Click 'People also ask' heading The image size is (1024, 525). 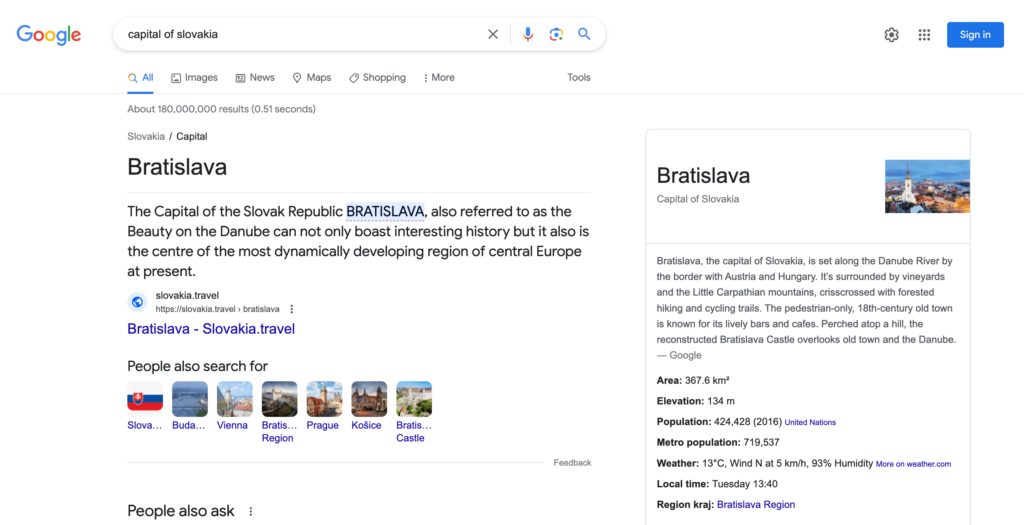[x=181, y=511]
